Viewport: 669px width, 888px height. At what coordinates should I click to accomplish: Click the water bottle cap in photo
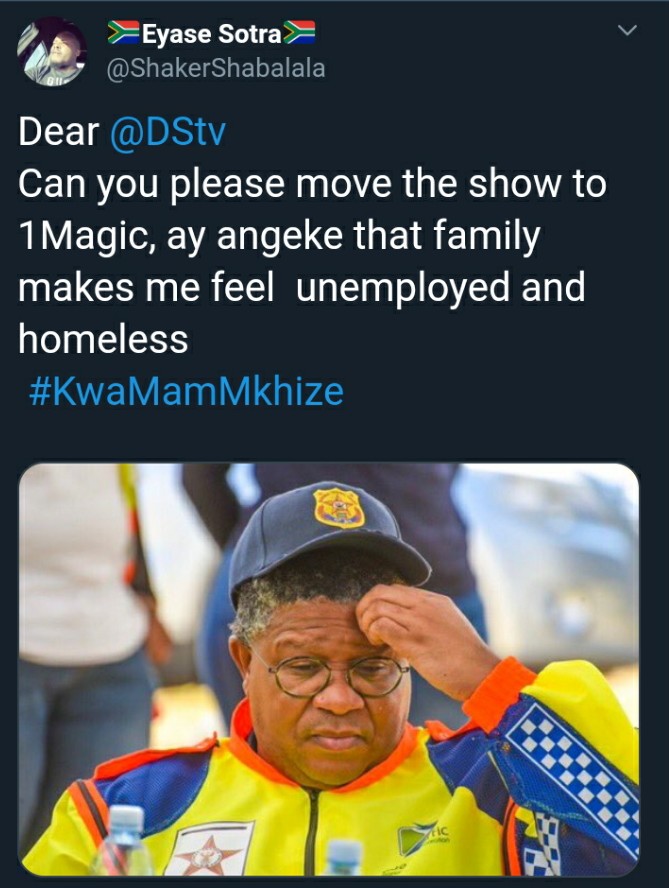(126, 818)
